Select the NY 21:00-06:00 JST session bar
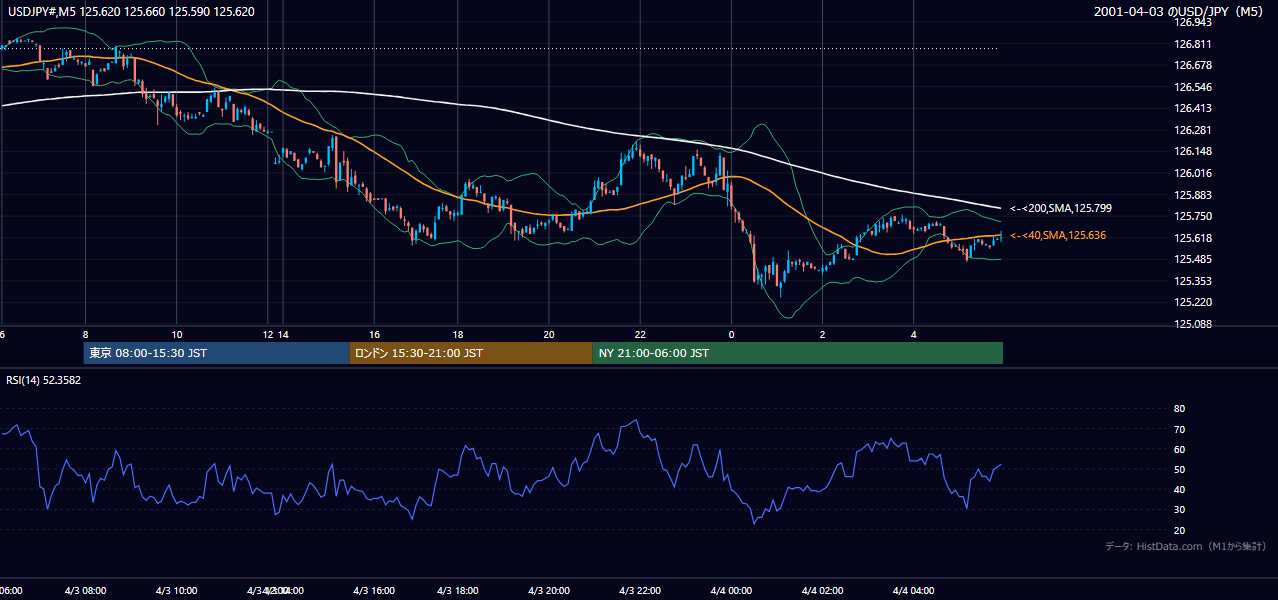This screenshot has height=600, width=1278. 798,353
